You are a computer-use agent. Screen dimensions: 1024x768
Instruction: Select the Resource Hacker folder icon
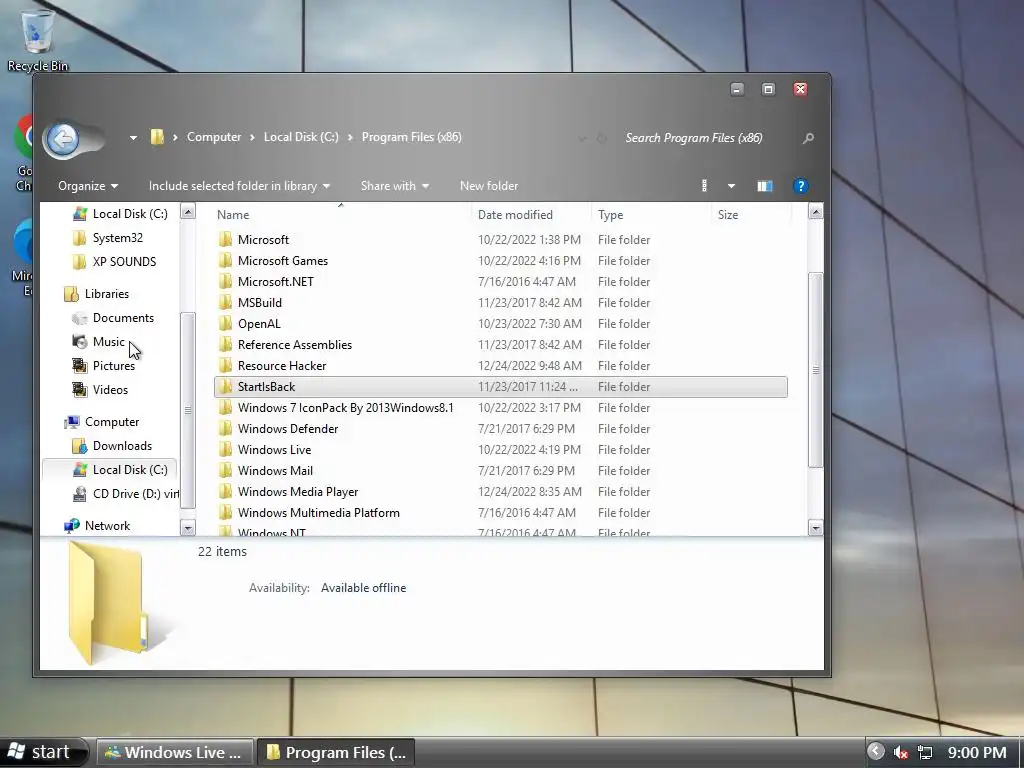coord(225,365)
